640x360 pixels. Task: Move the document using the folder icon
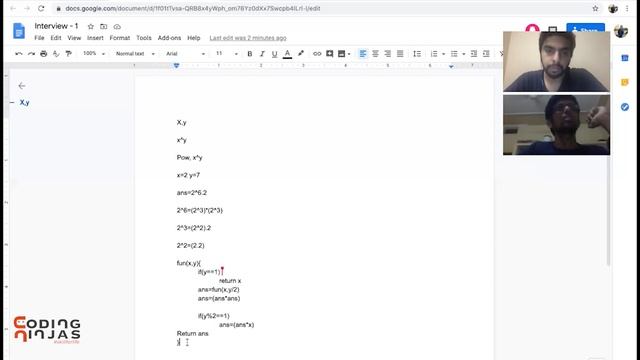pos(104,27)
